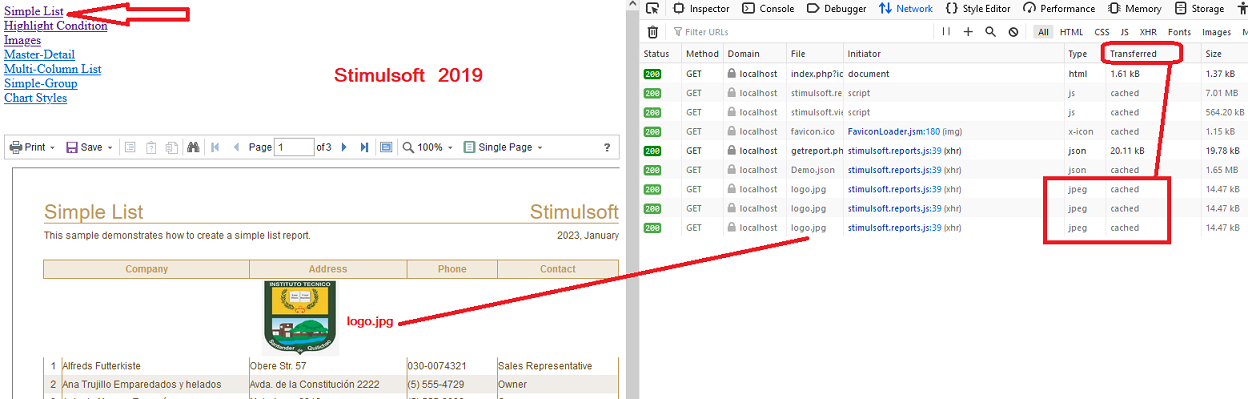This screenshot has width=1248, height=399.
Task: Toggle the Images request filter
Action: click(1216, 32)
